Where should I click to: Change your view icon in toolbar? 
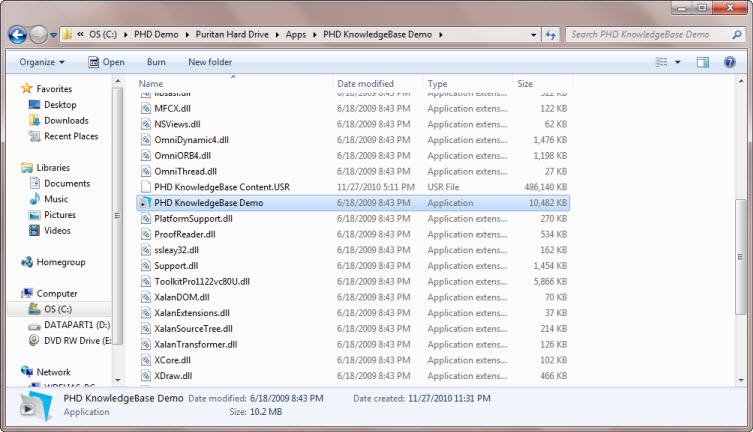pos(661,62)
